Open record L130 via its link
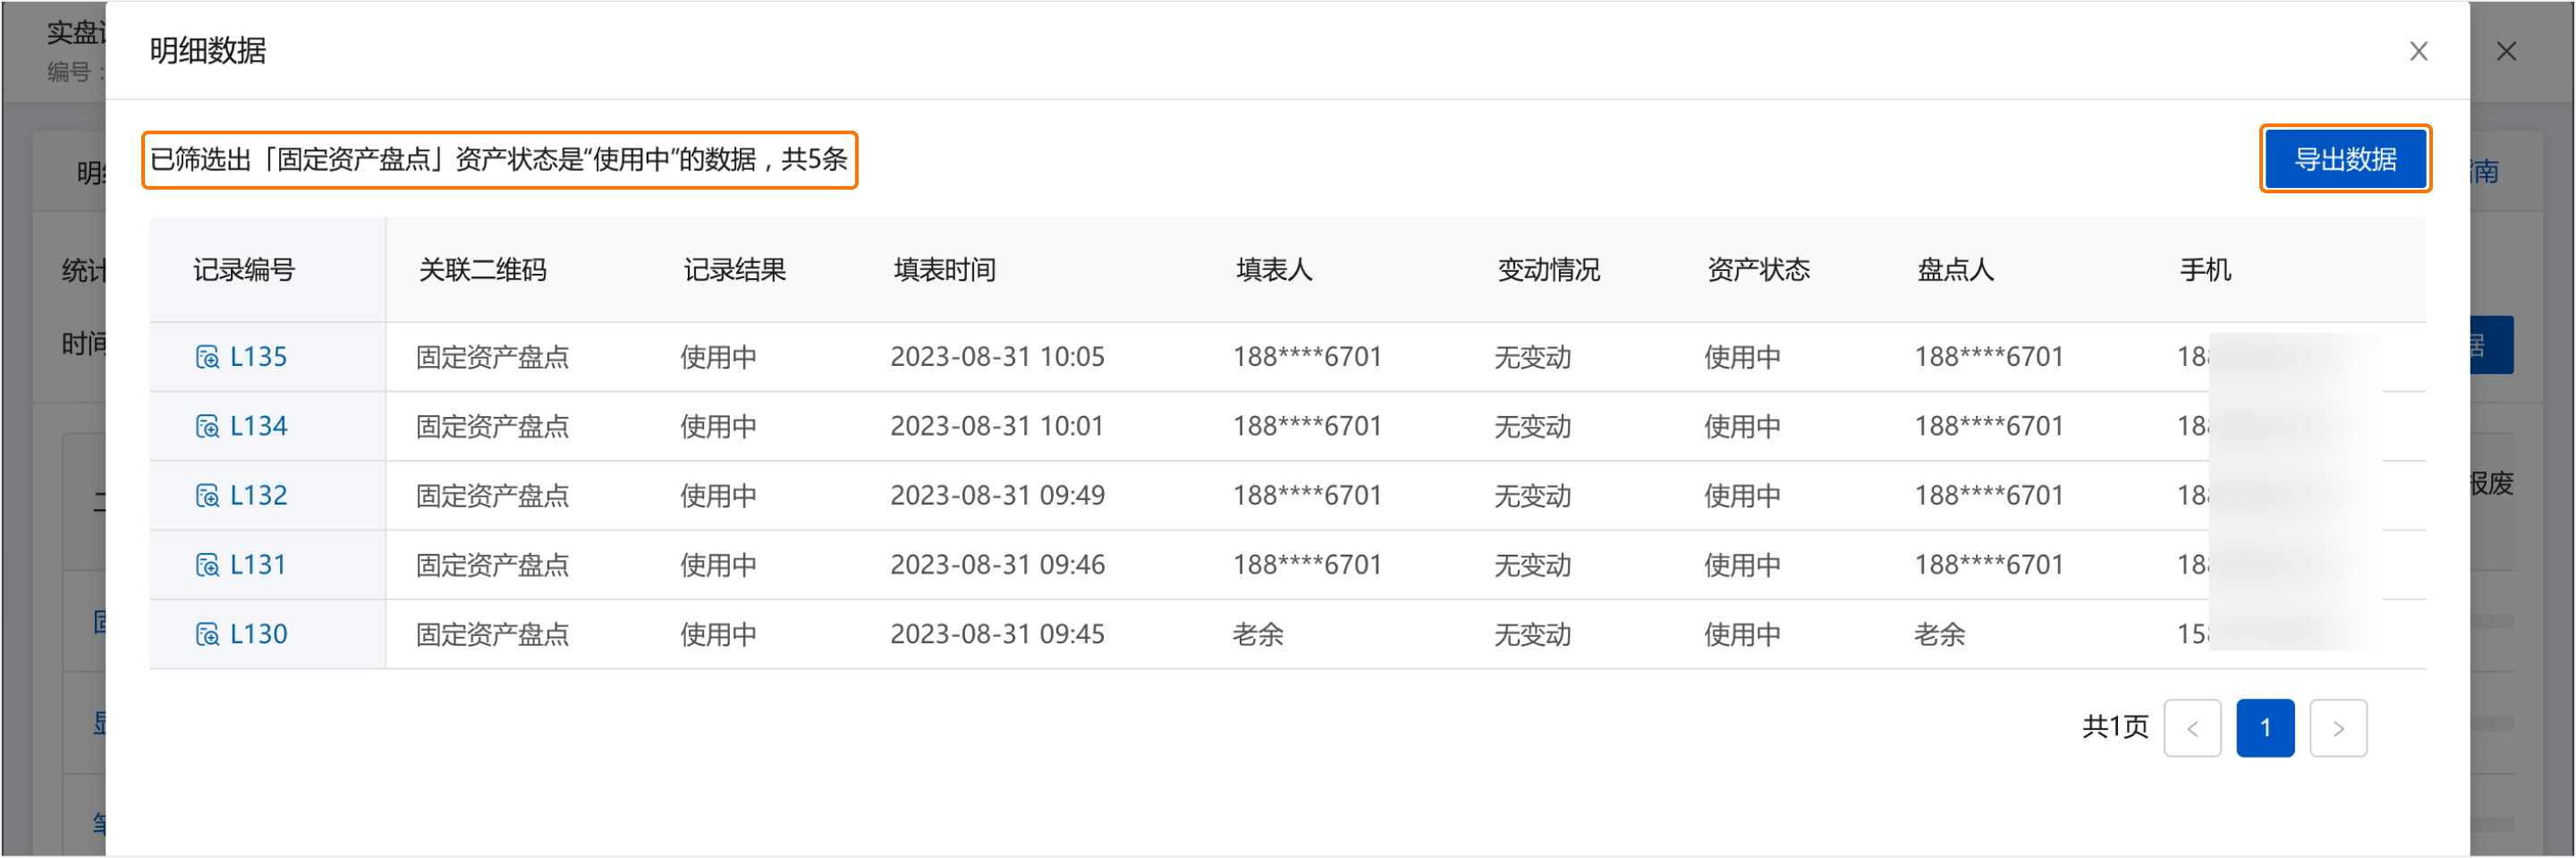 (x=258, y=633)
